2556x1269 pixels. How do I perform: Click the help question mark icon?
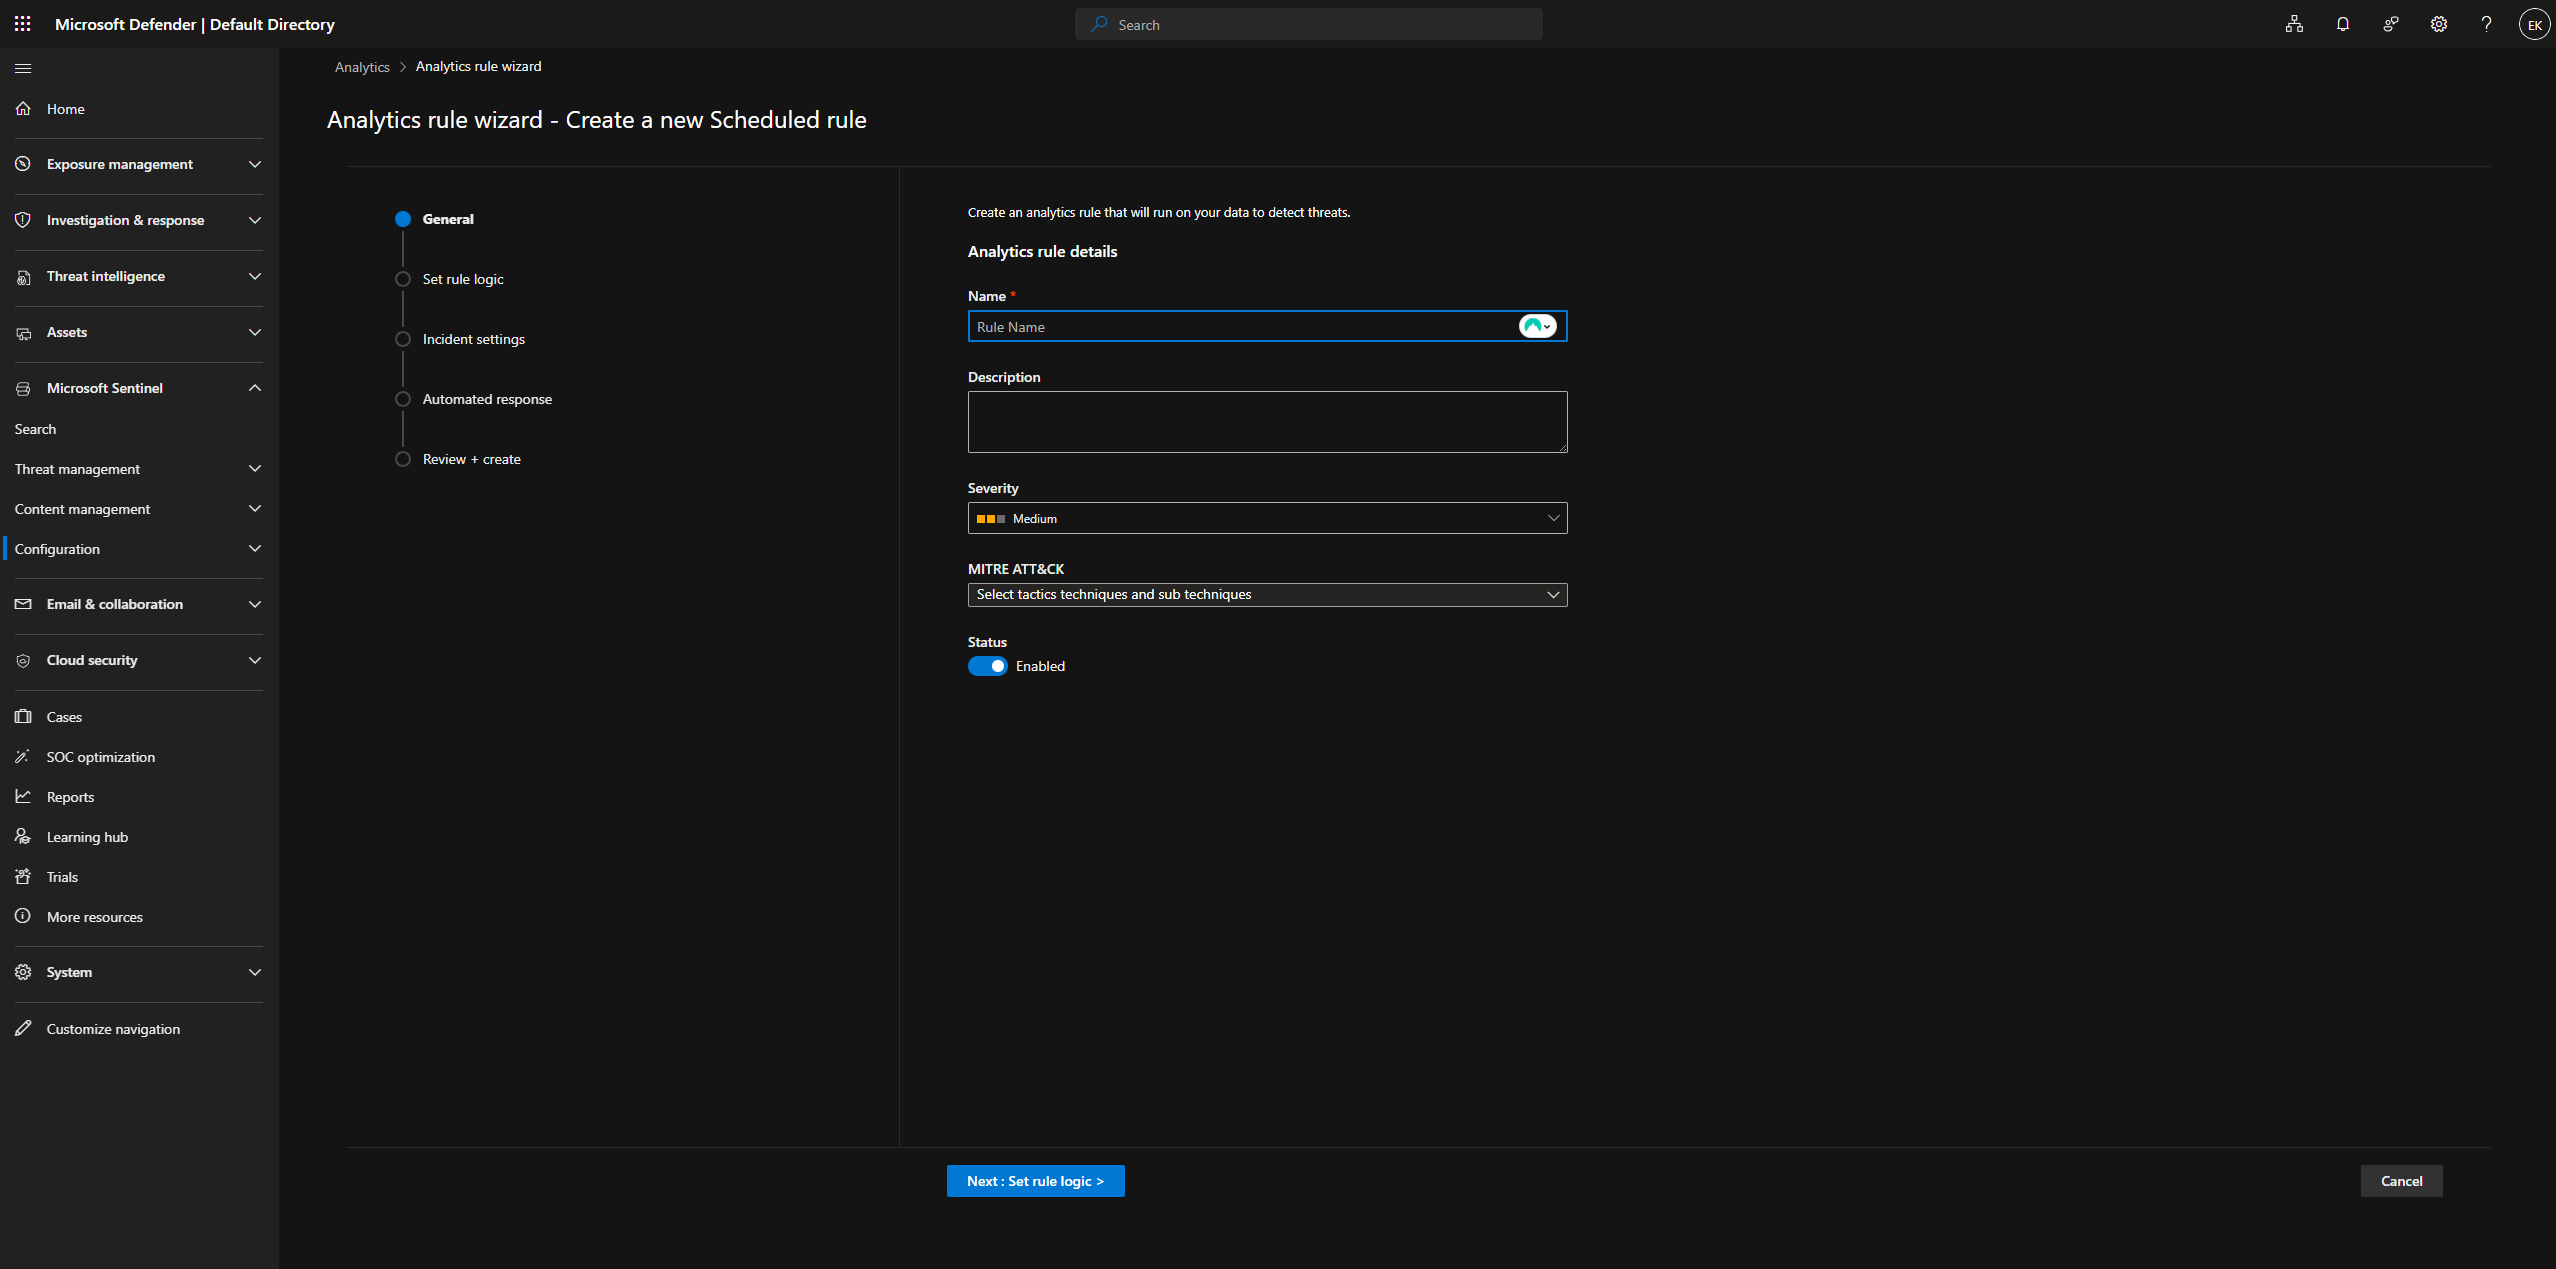pos(2486,24)
